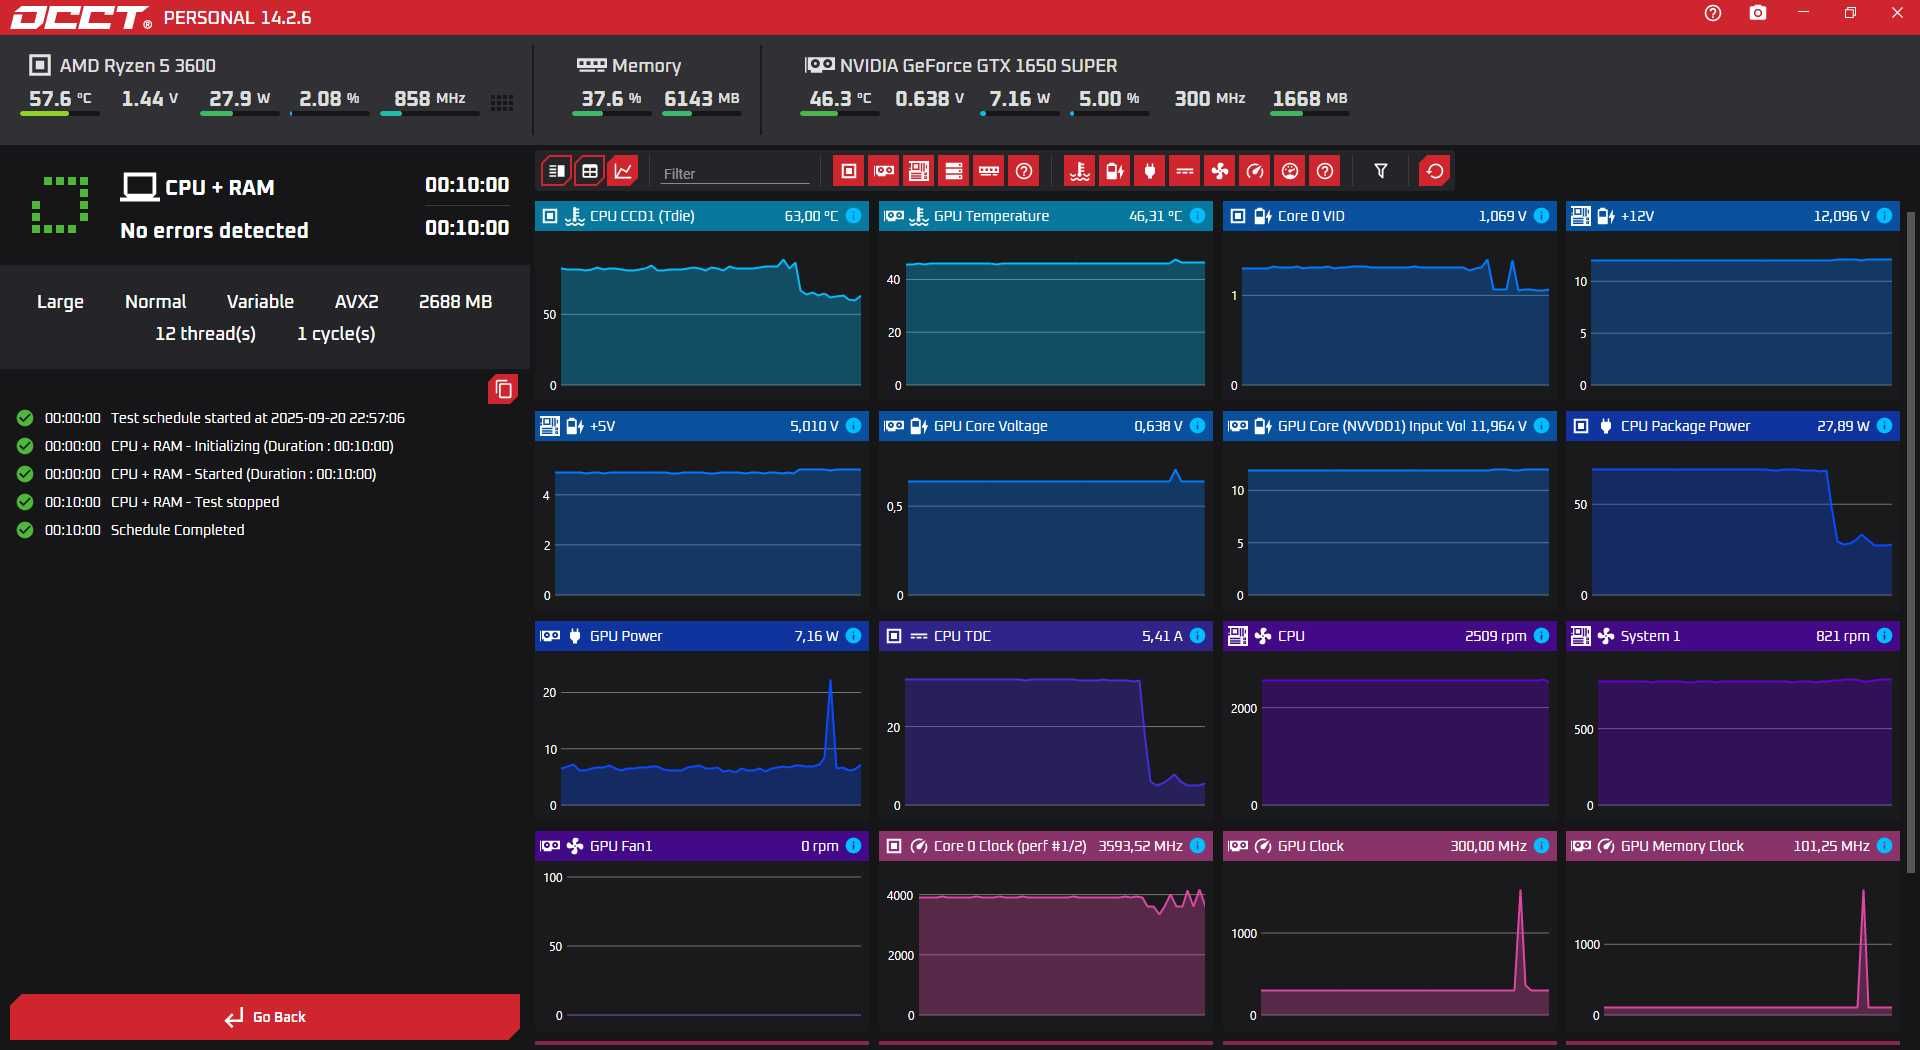Toggle temperature sensor type filter
The image size is (1920, 1050).
(1080, 171)
